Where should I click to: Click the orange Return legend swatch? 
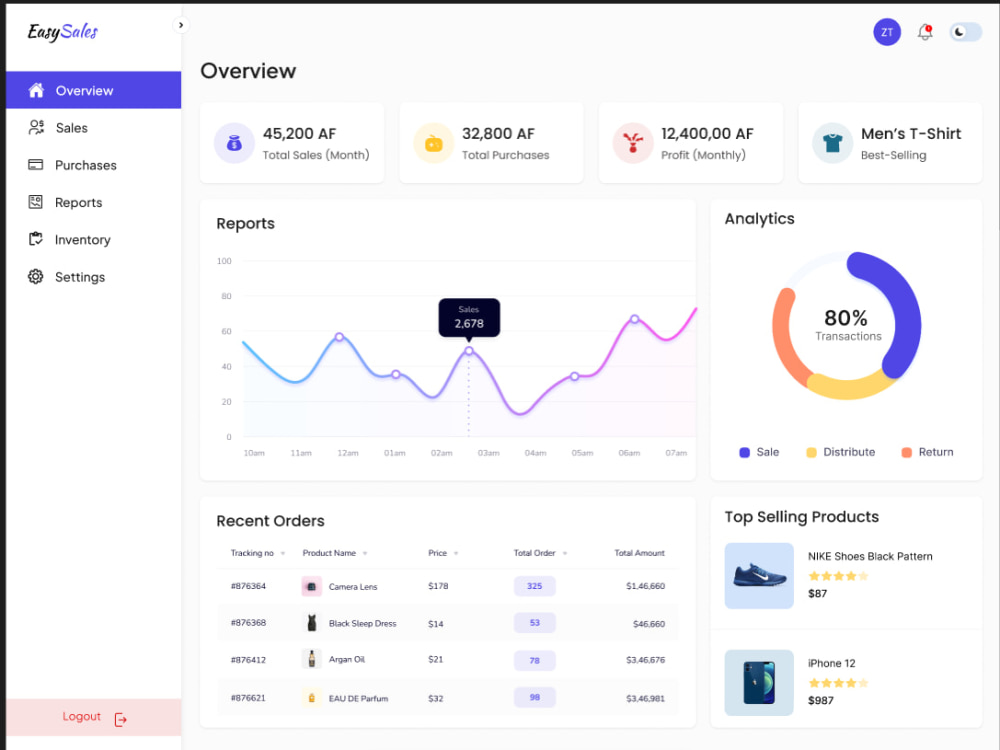click(x=906, y=453)
